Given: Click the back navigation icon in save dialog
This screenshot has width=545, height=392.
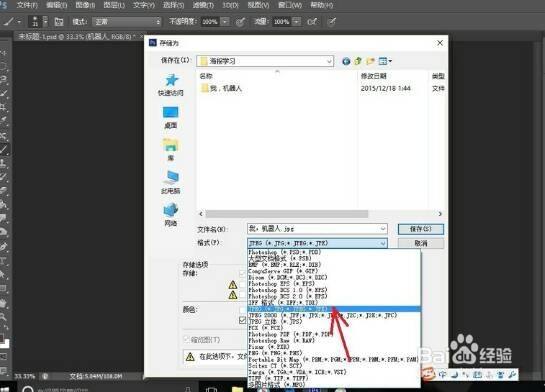Looking at the screenshot, I should [x=346, y=61].
